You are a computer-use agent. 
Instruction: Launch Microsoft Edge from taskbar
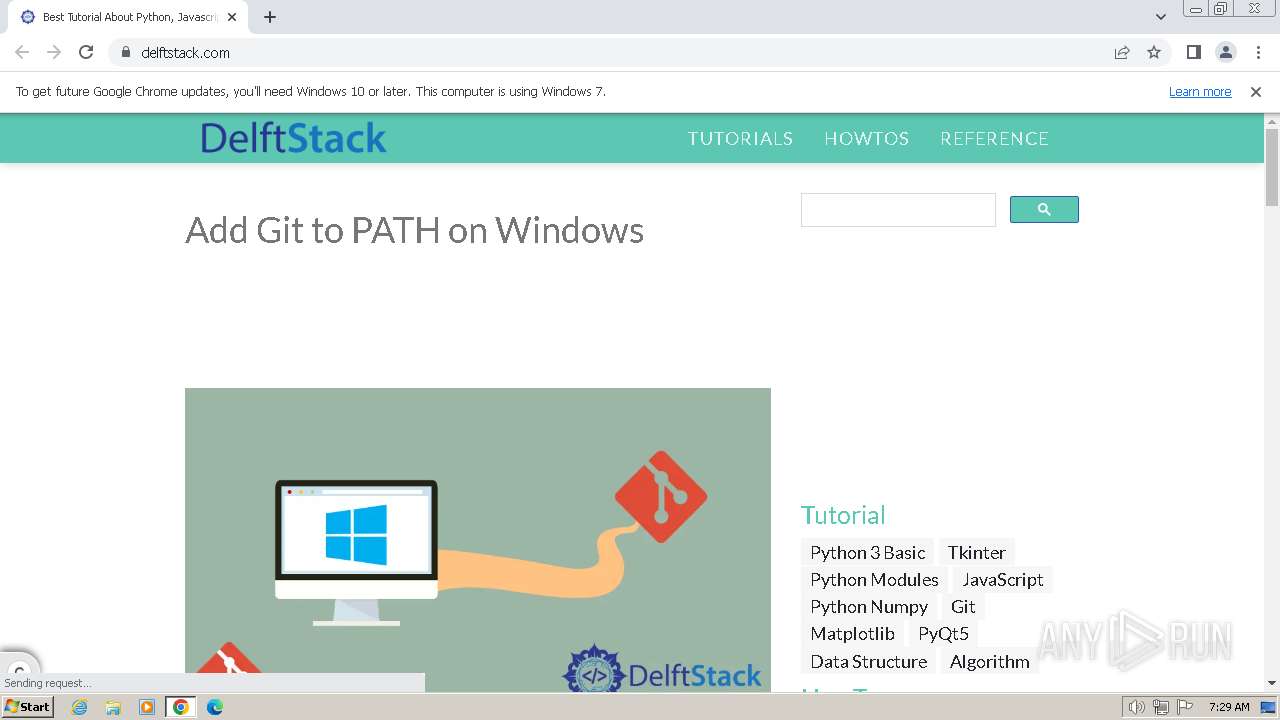click(215, 707)
